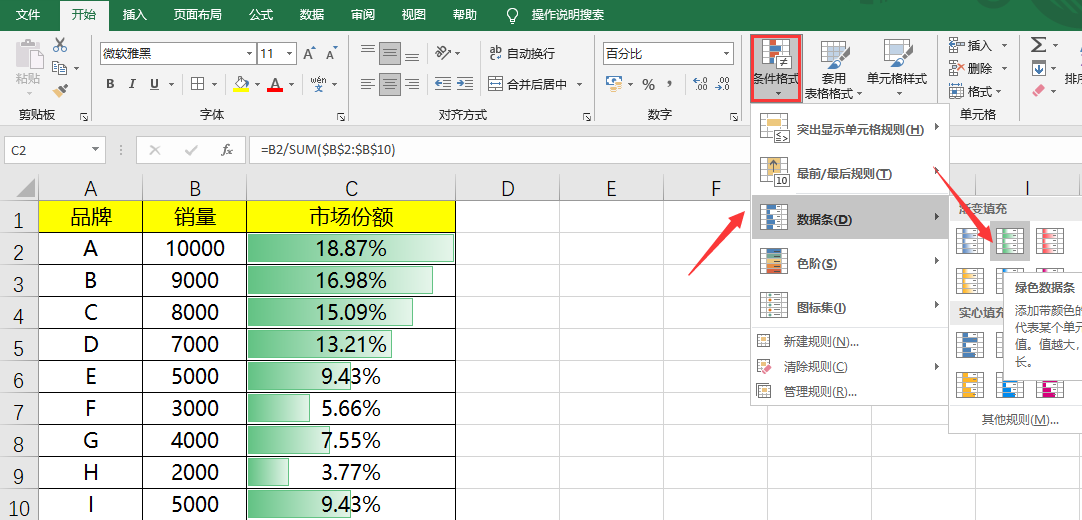Click the 条件格式 conditional formatting button
The width and height of the screenshot is (1082, 520).
pos(777,68)
